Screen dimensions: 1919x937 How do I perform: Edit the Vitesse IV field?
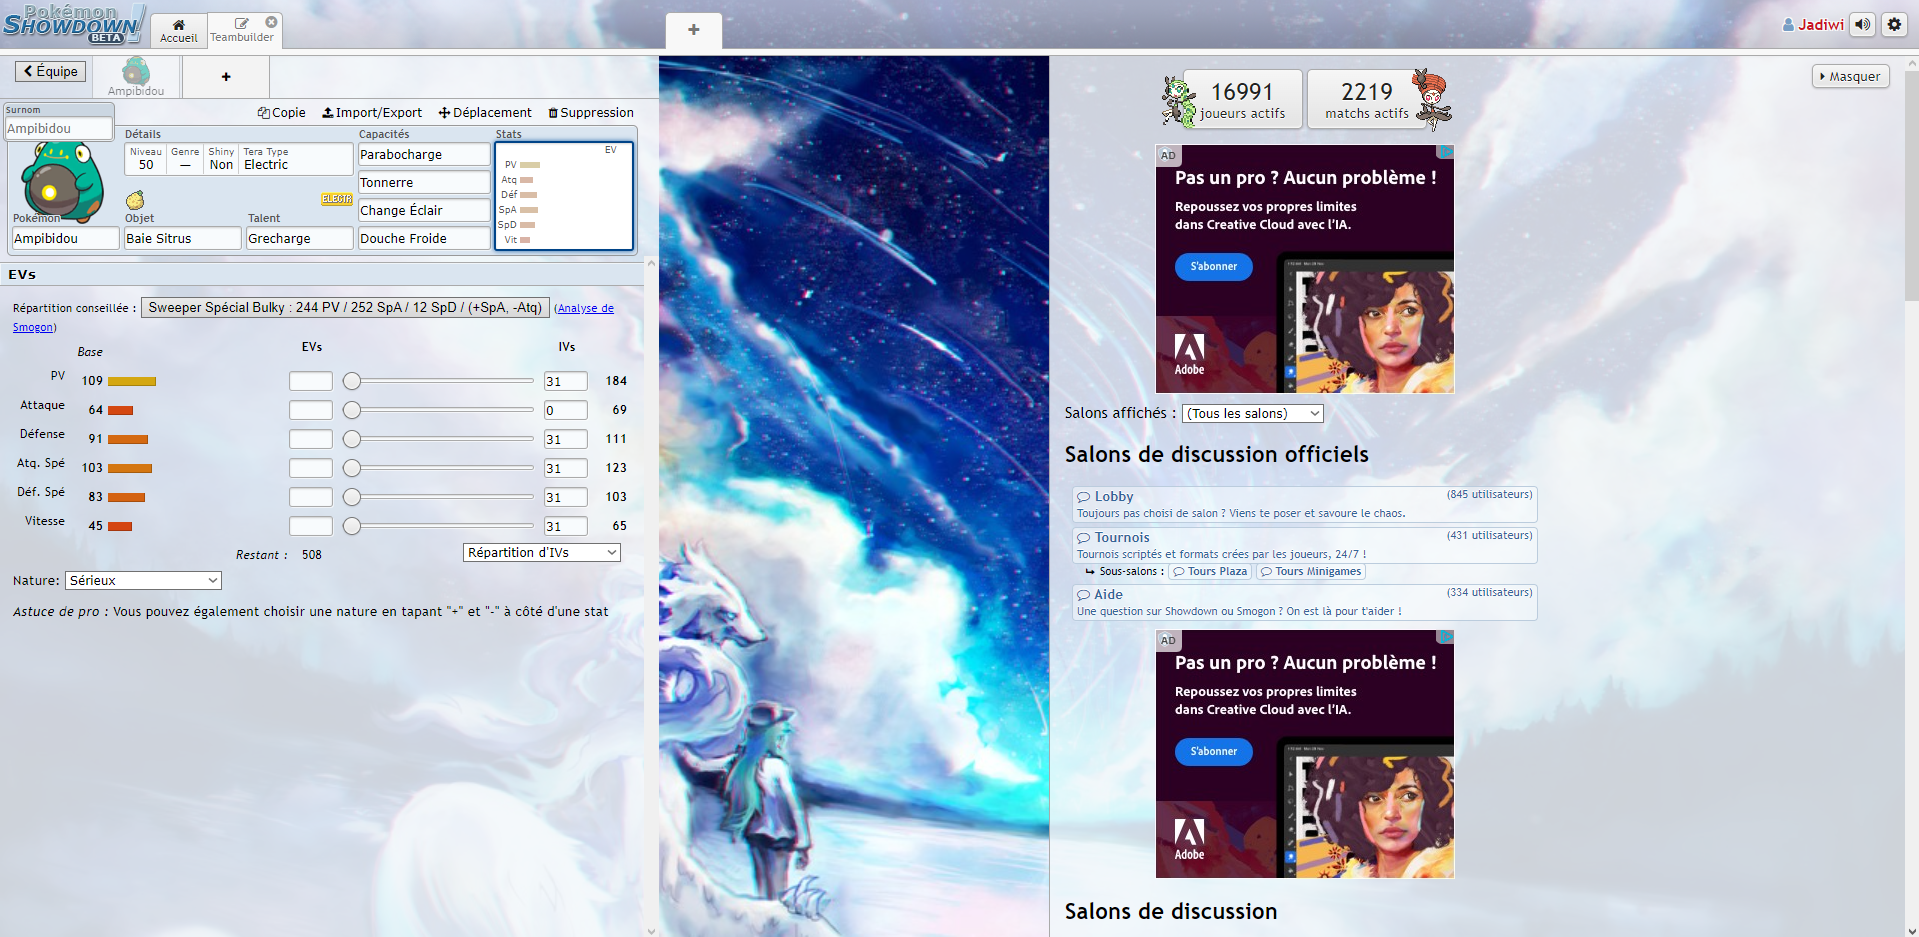point(565,526)
